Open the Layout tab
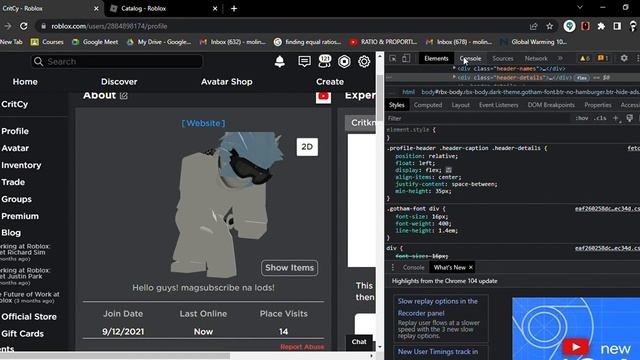This screenshot has width=640, height=360. [x=460, y=105]
